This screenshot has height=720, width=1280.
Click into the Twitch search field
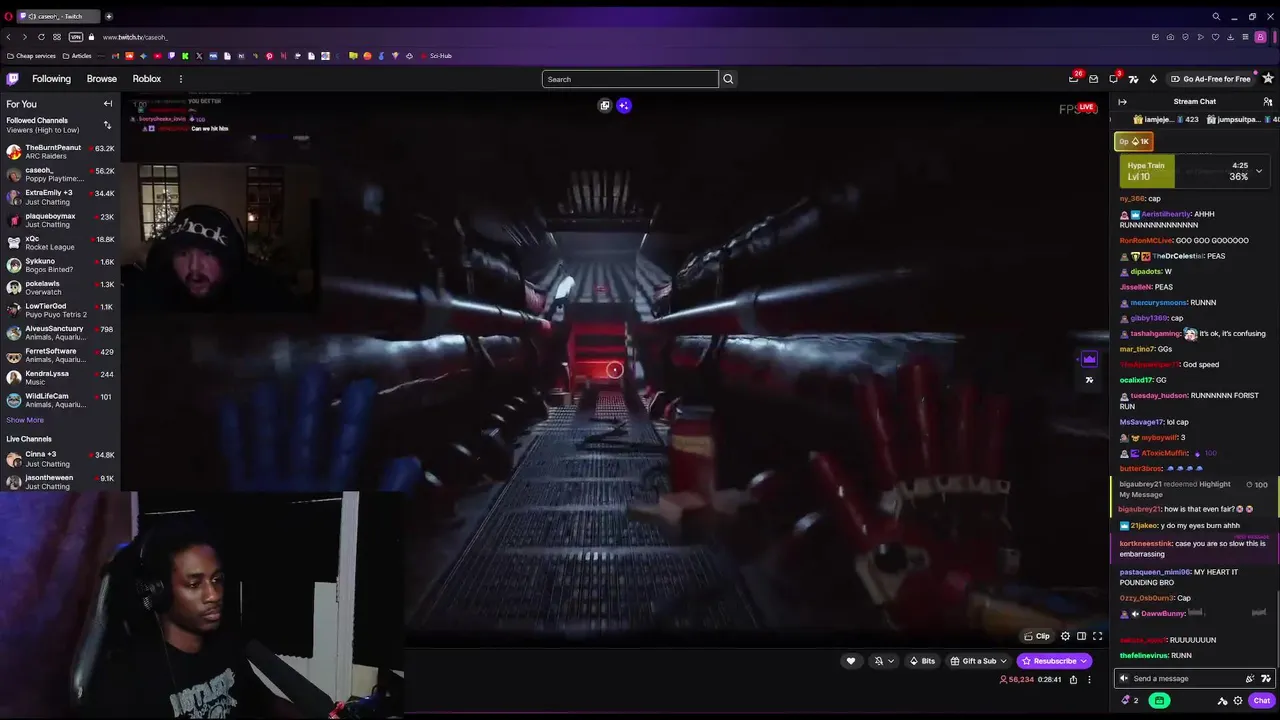[x=630, y=79]
